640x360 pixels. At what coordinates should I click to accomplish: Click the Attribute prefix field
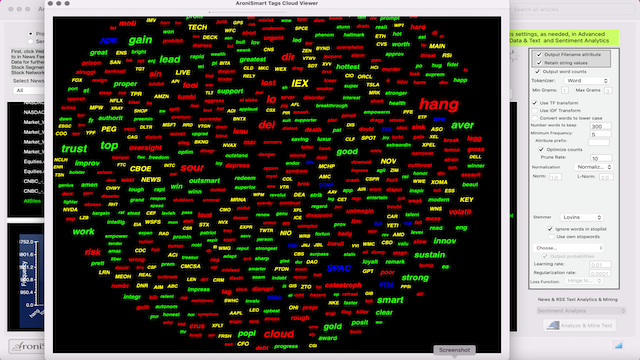(x=599, y=142)
